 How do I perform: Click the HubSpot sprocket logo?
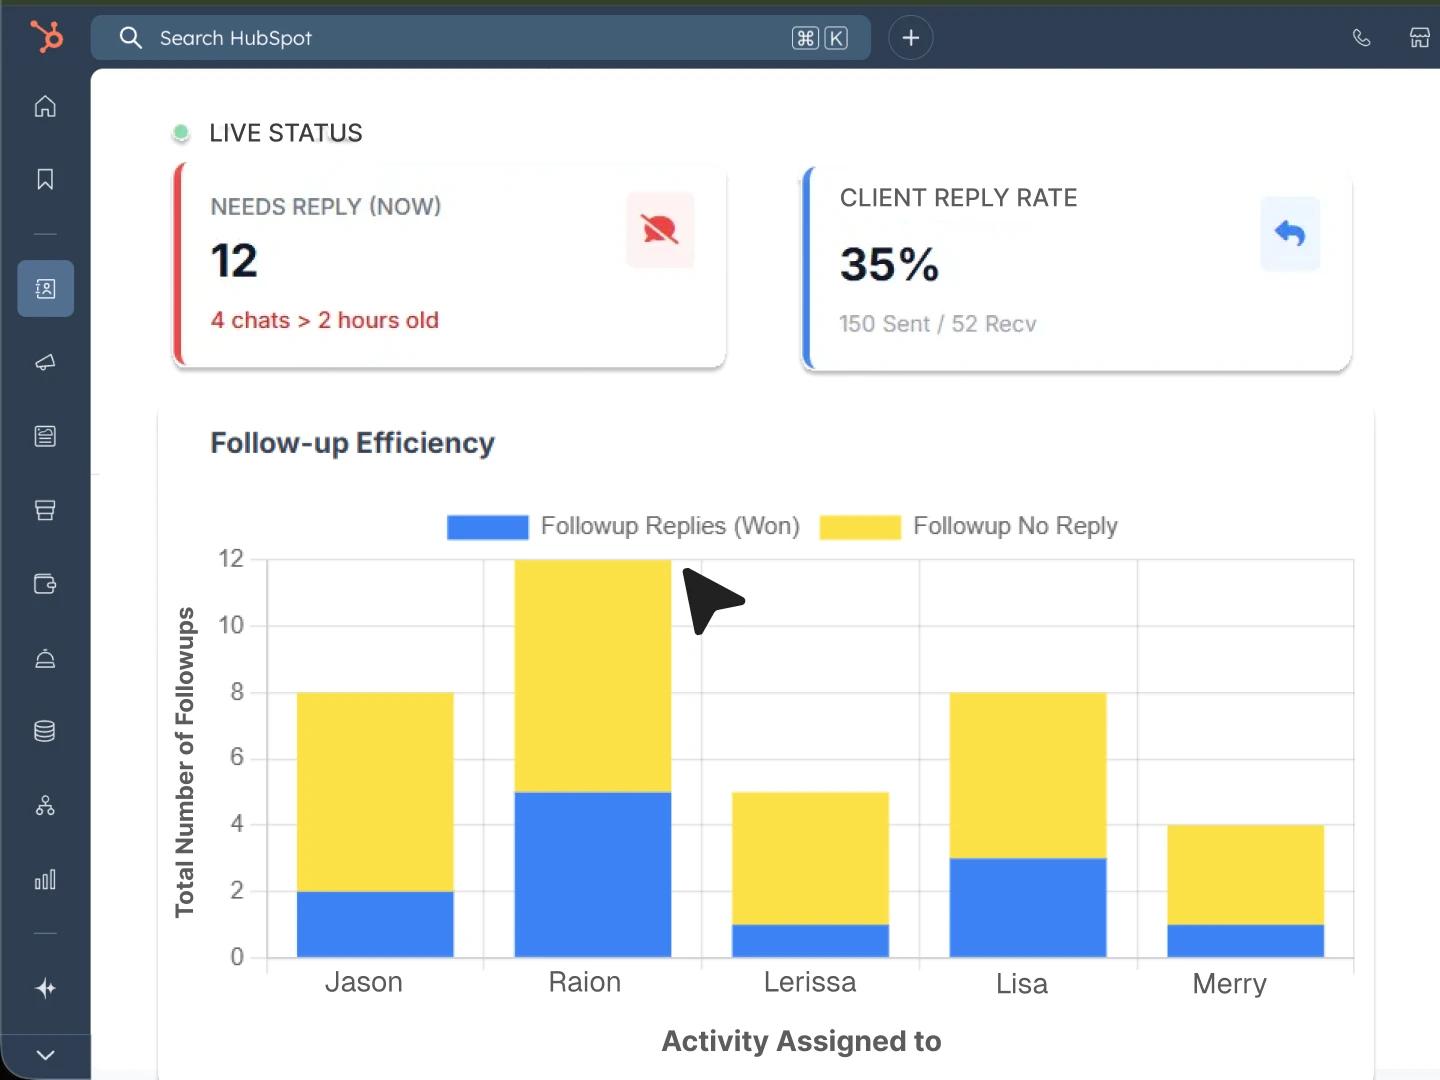[46, 37]
